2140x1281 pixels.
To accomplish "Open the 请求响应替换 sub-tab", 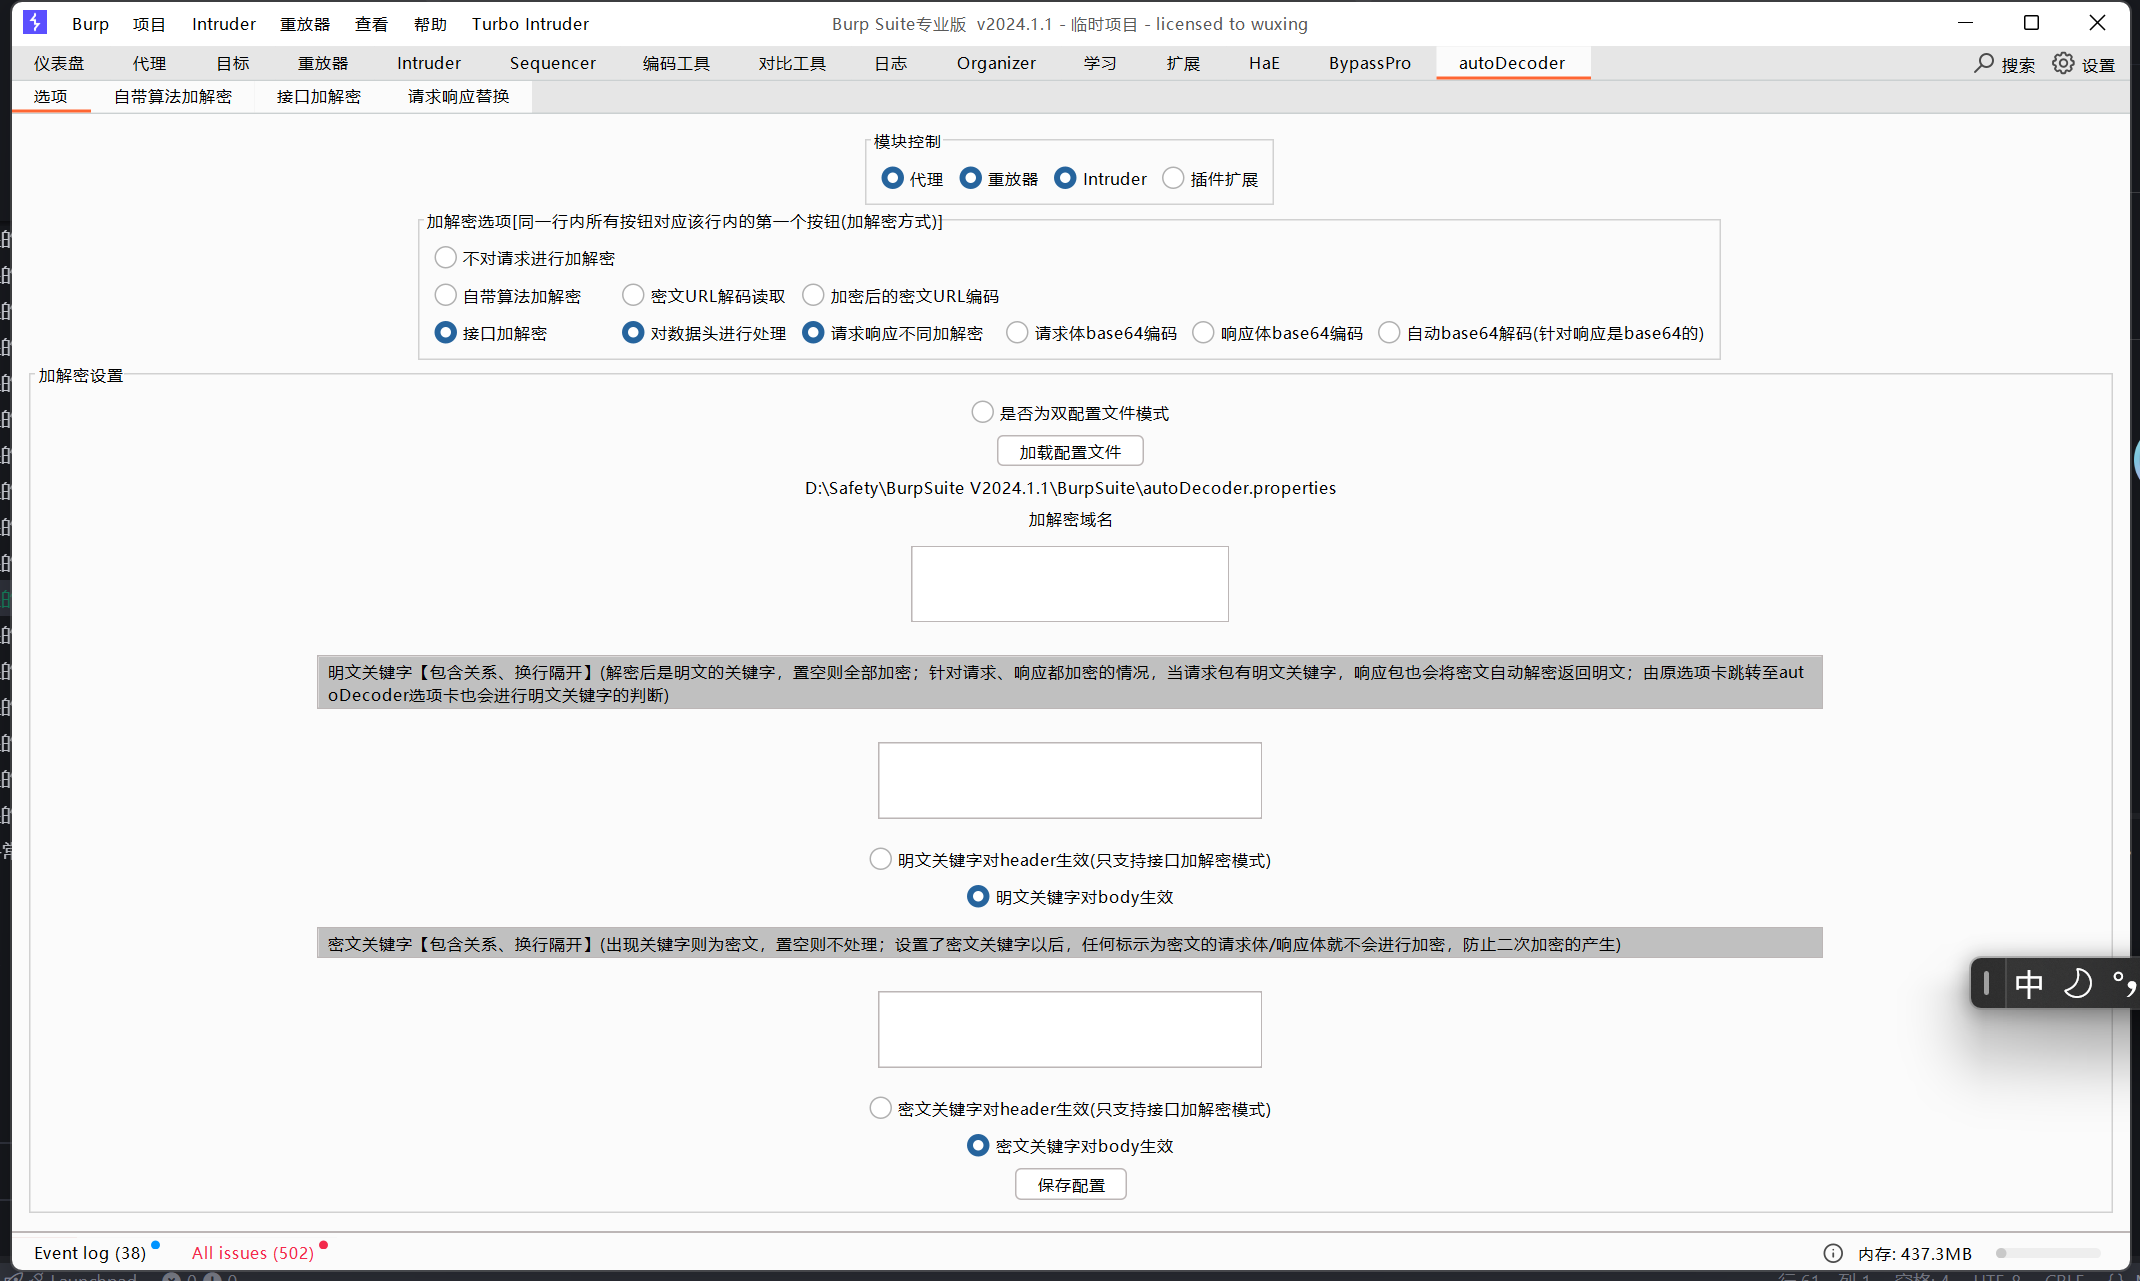I will (x=459, y=96).
